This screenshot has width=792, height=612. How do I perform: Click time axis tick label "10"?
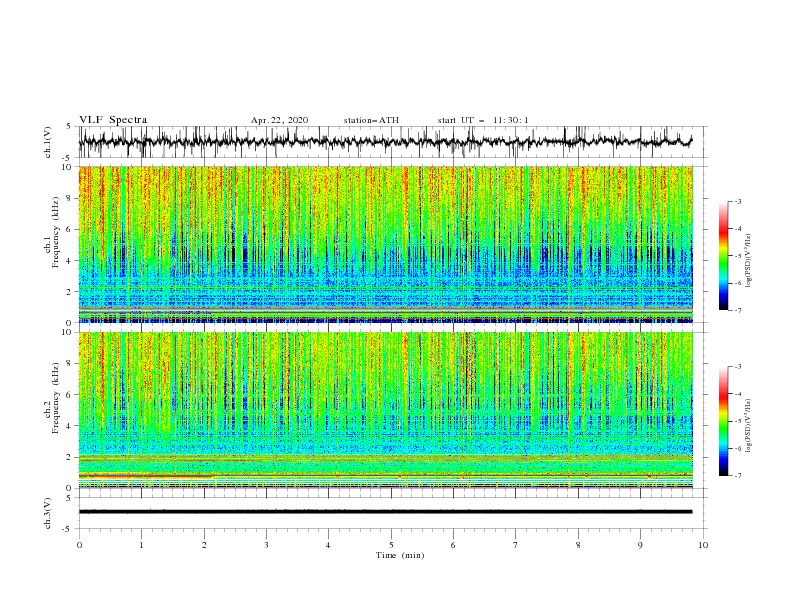(x=703, y=545)
